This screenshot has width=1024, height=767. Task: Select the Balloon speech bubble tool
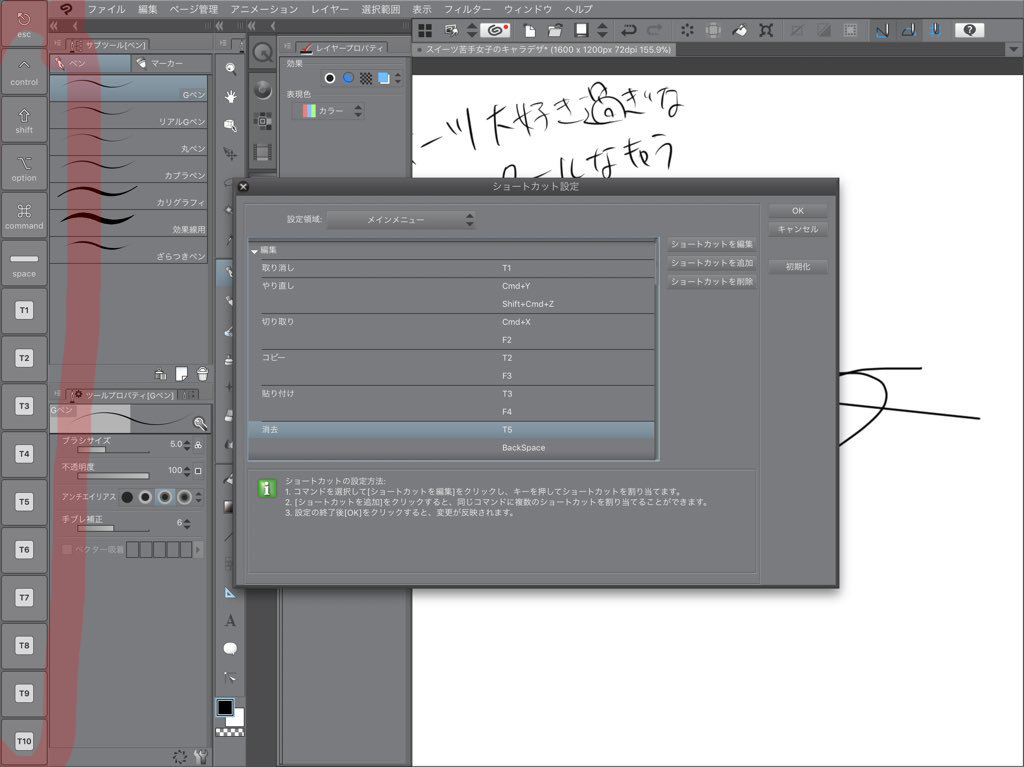coord(231,648)
